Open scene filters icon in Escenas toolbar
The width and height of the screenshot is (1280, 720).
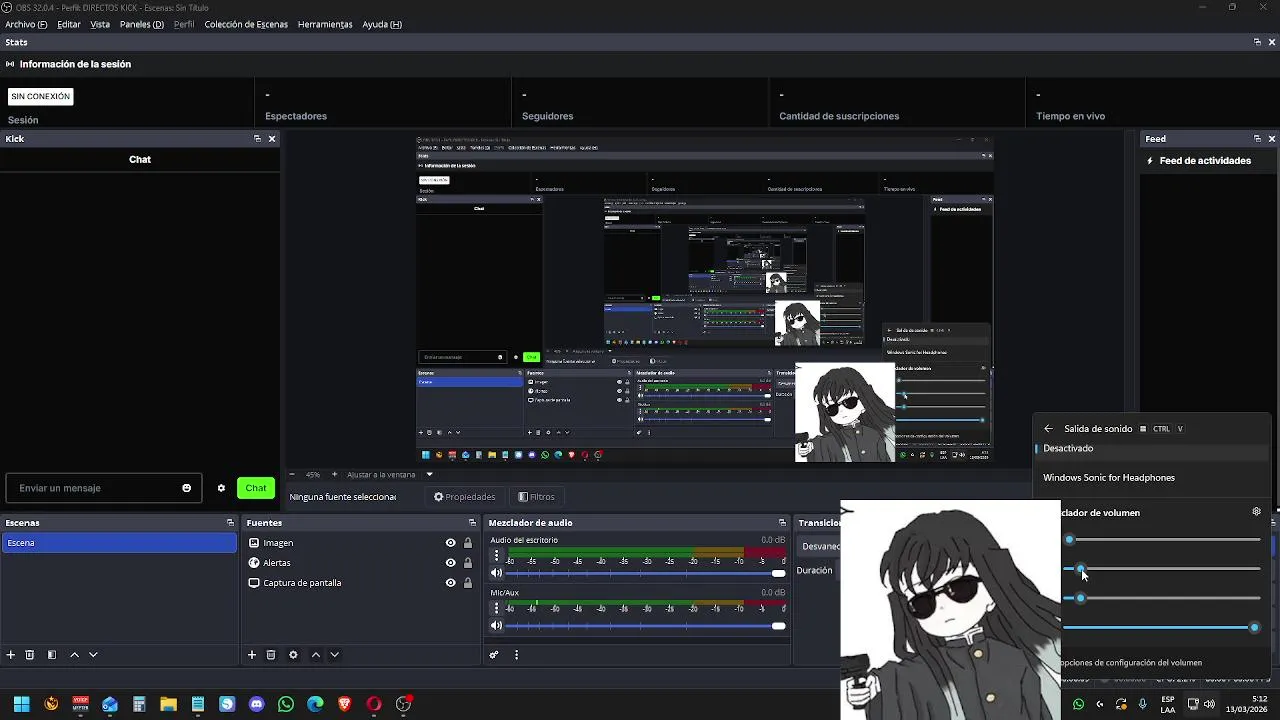[52, 655]
